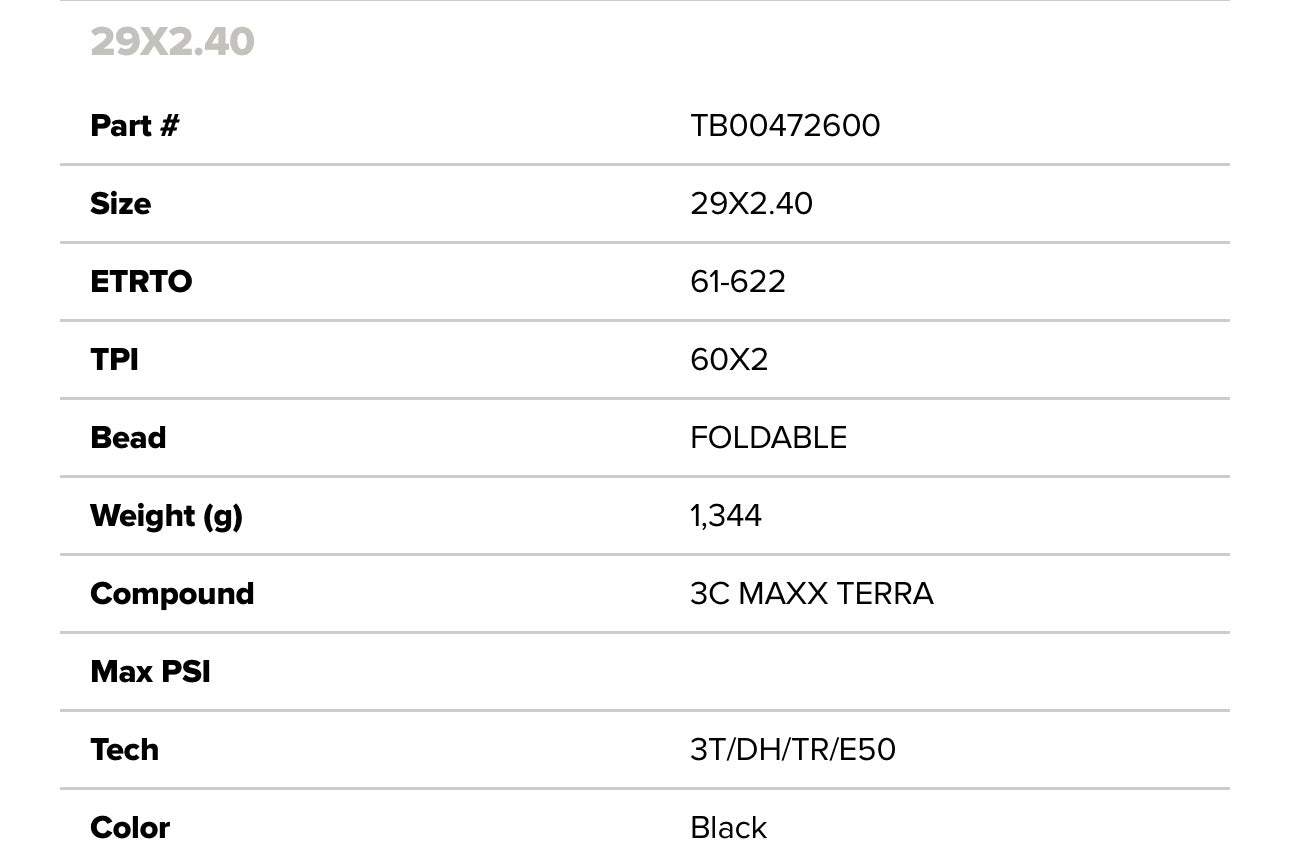Click the TPI row label

114,360
